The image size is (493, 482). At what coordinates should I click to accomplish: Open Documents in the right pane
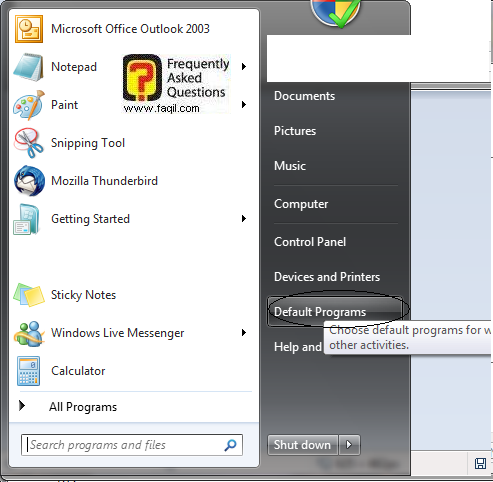(x=304, y=96)
